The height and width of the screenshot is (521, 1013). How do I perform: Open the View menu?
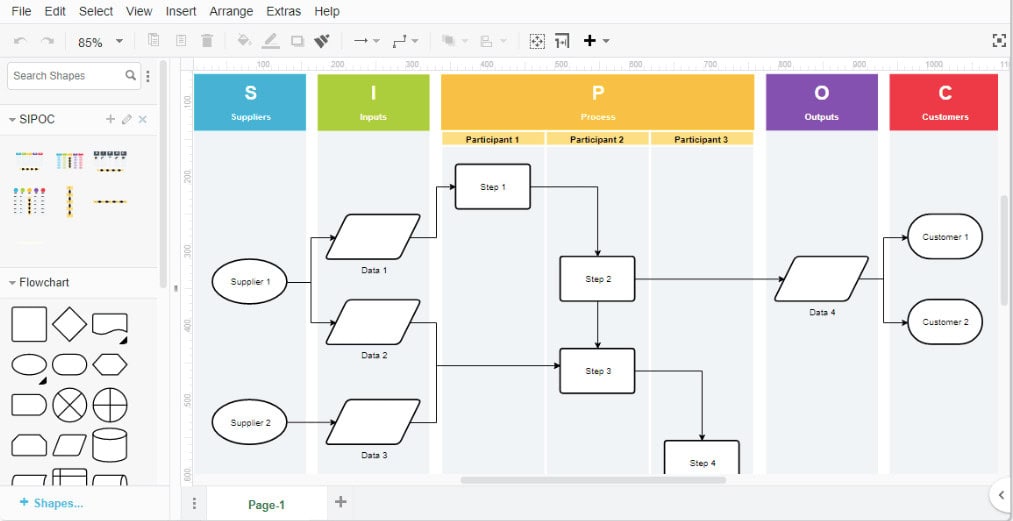click(139, 11)
